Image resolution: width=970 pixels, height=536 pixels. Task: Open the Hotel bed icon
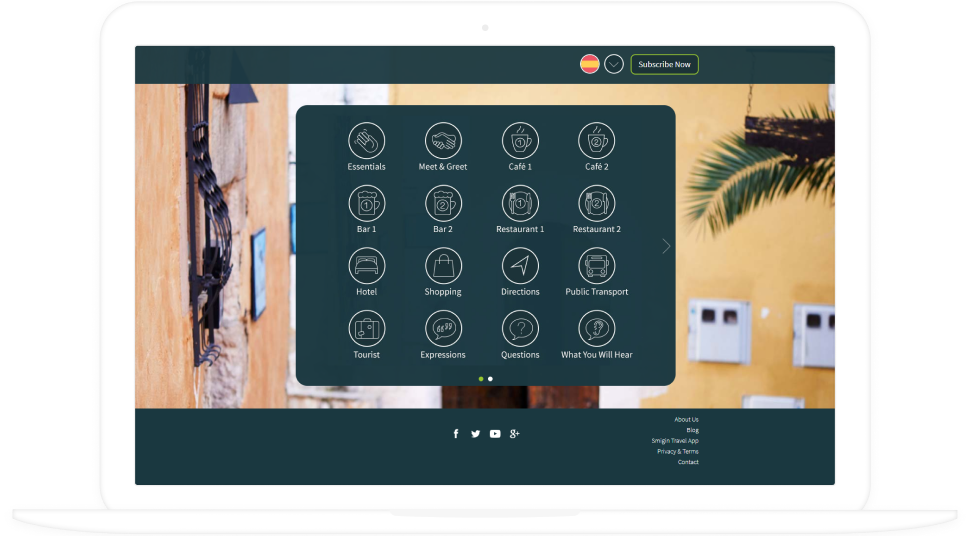tap(366, 266)
